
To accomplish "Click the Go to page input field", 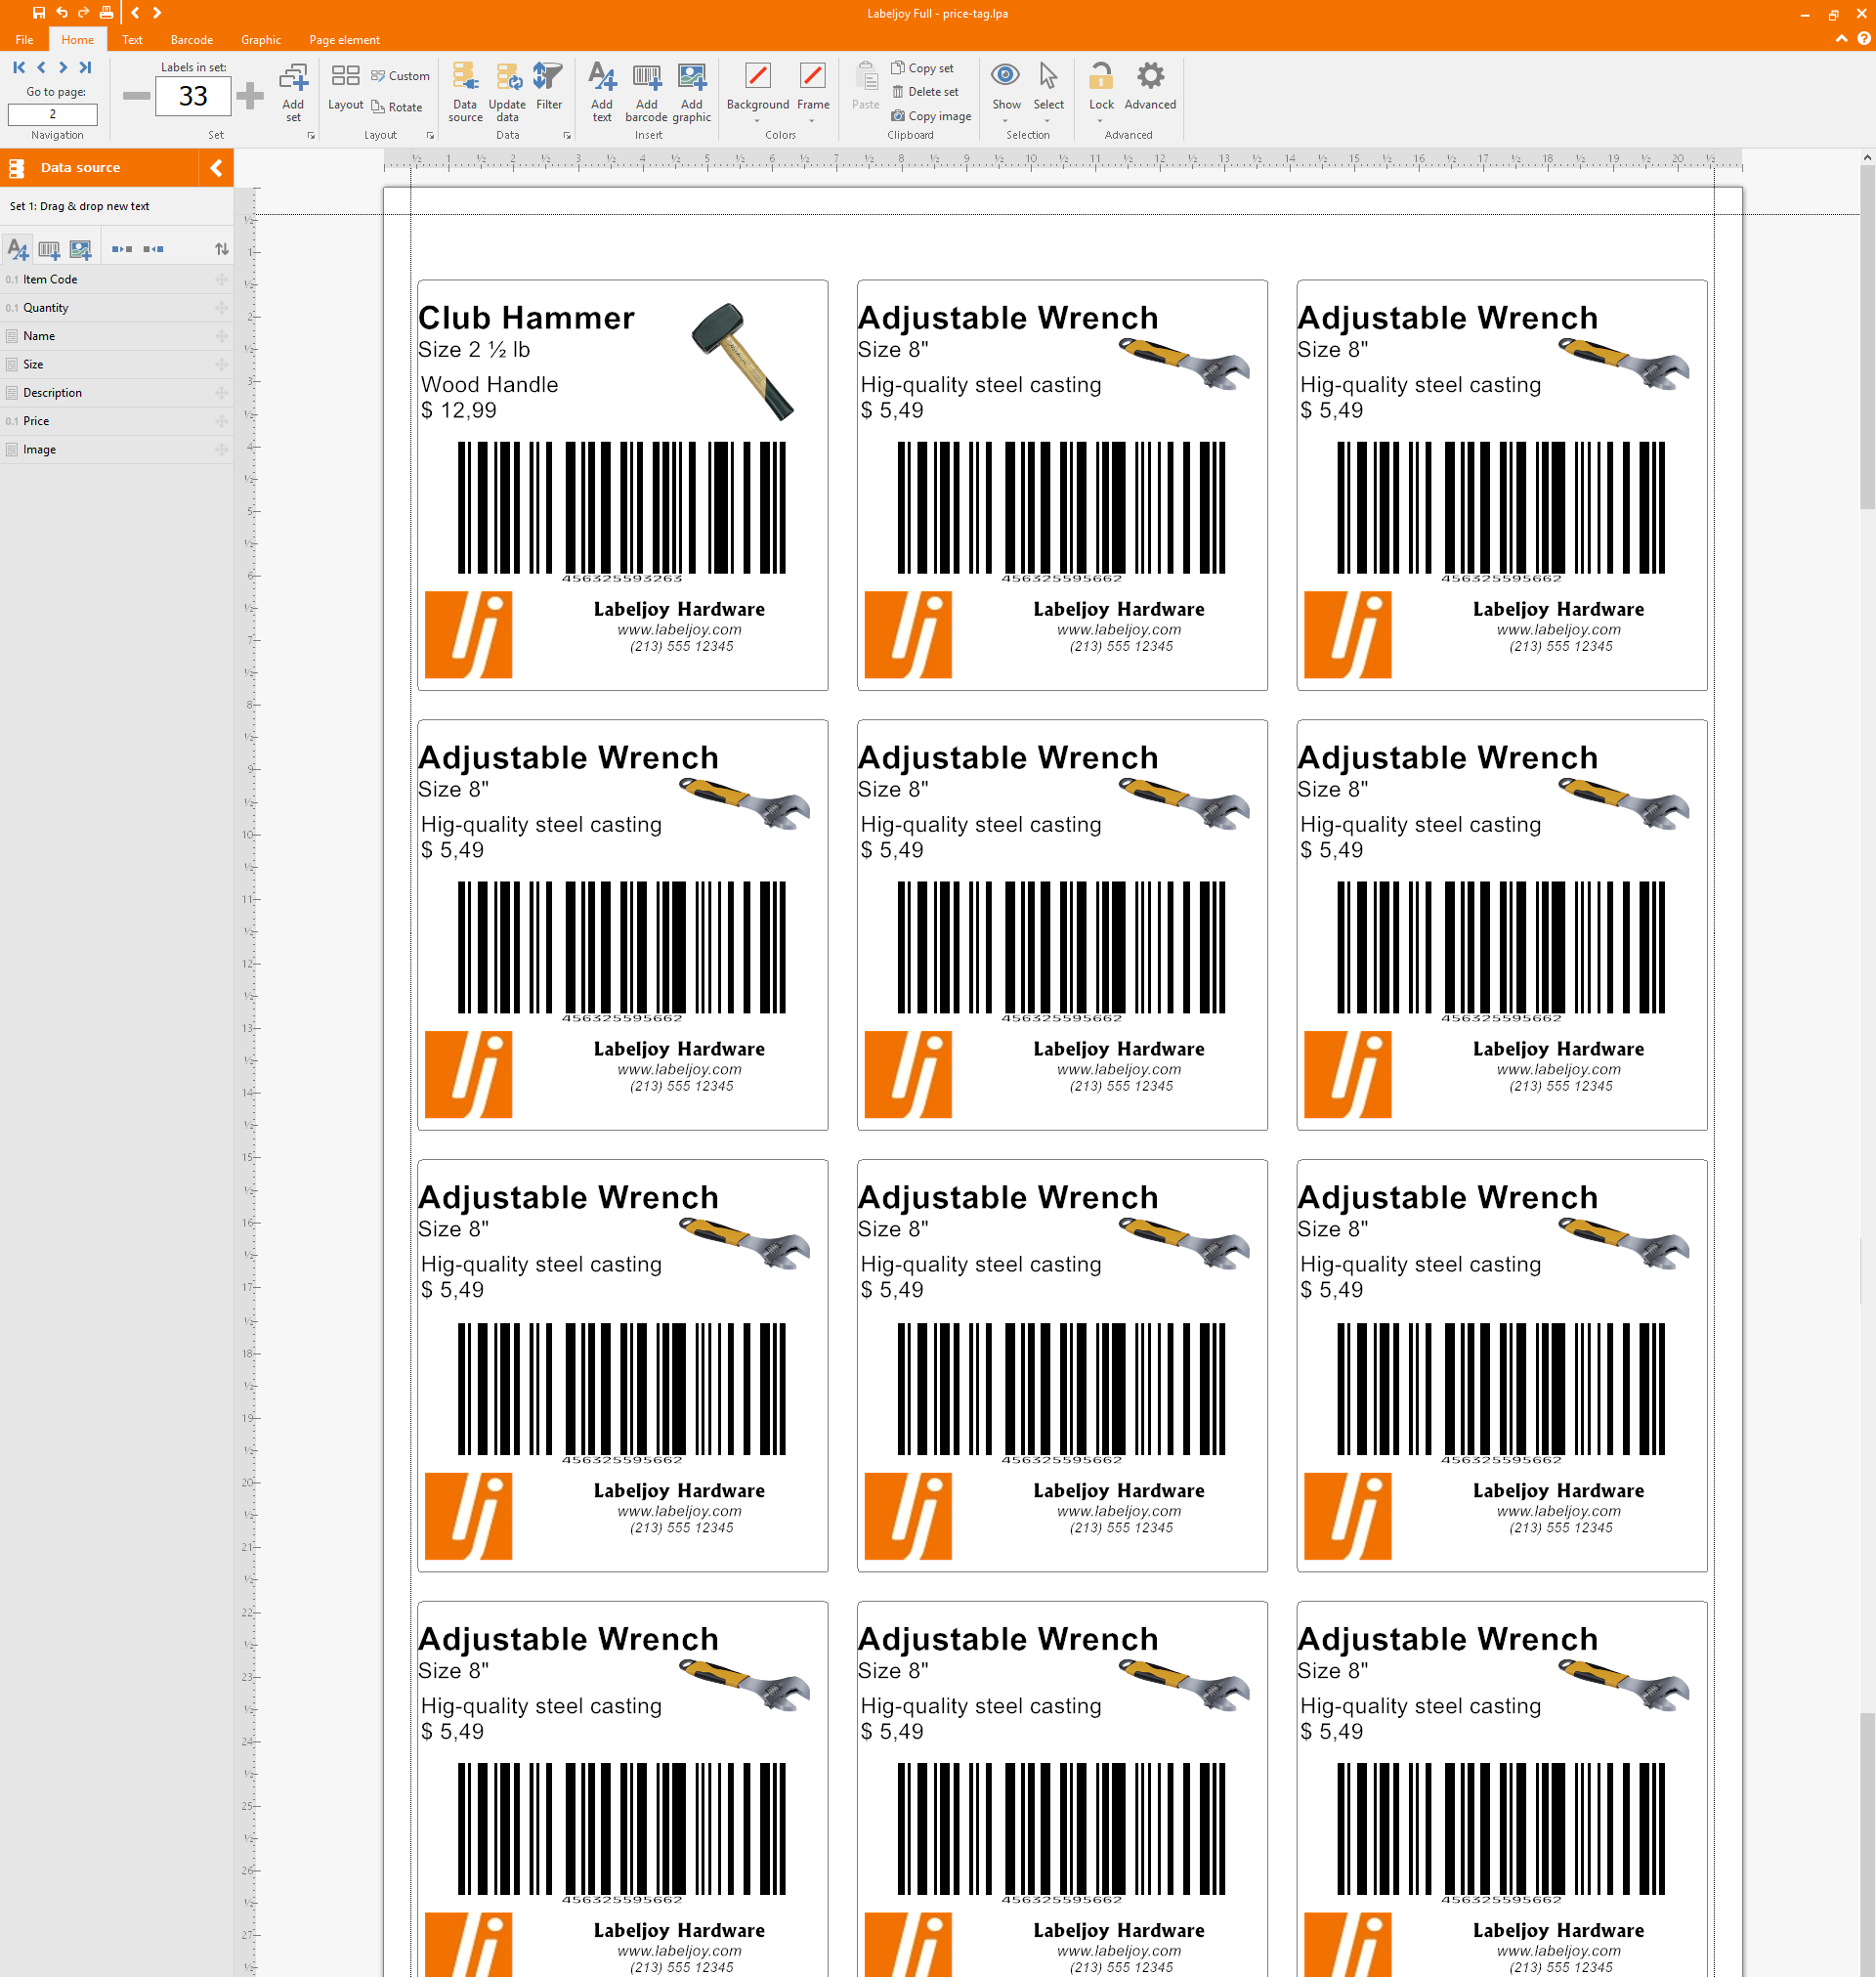I will click(x=53, y=114).
